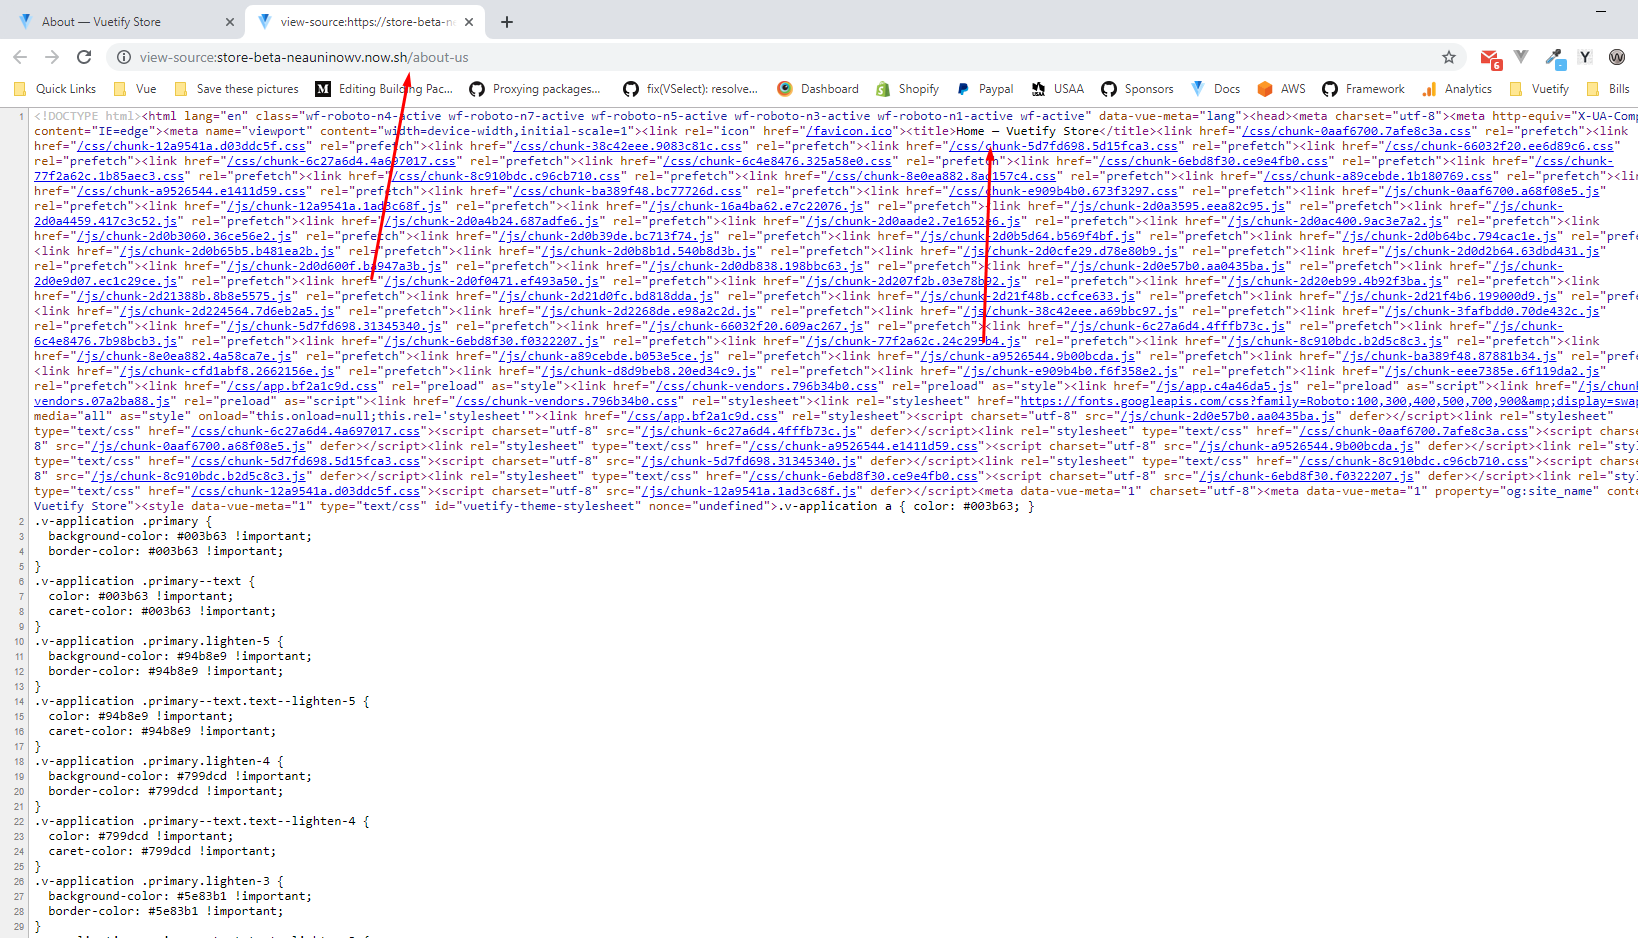Select the view-source:https://store-beta tab
The width and height of the screenshot is (1638, 938).
point(365,21)
